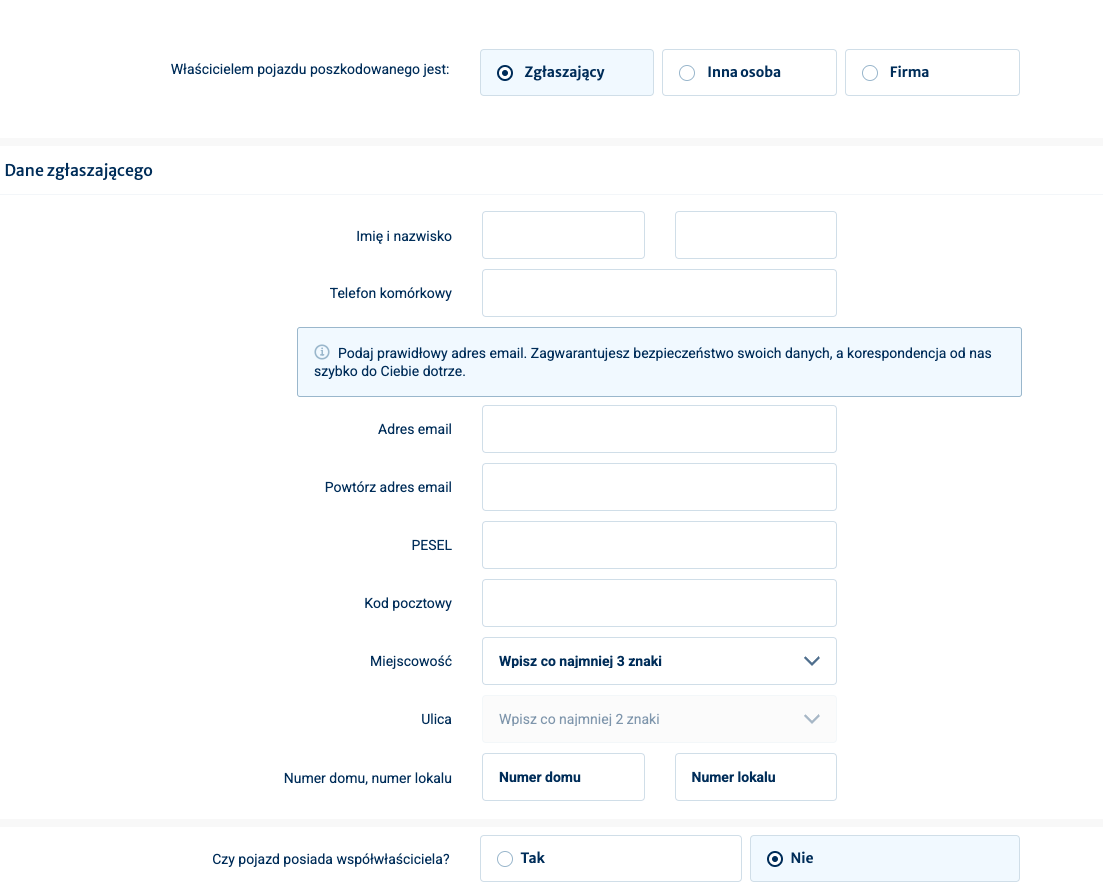
Task: Click the info icon in email notice
Action: [322, 352]
